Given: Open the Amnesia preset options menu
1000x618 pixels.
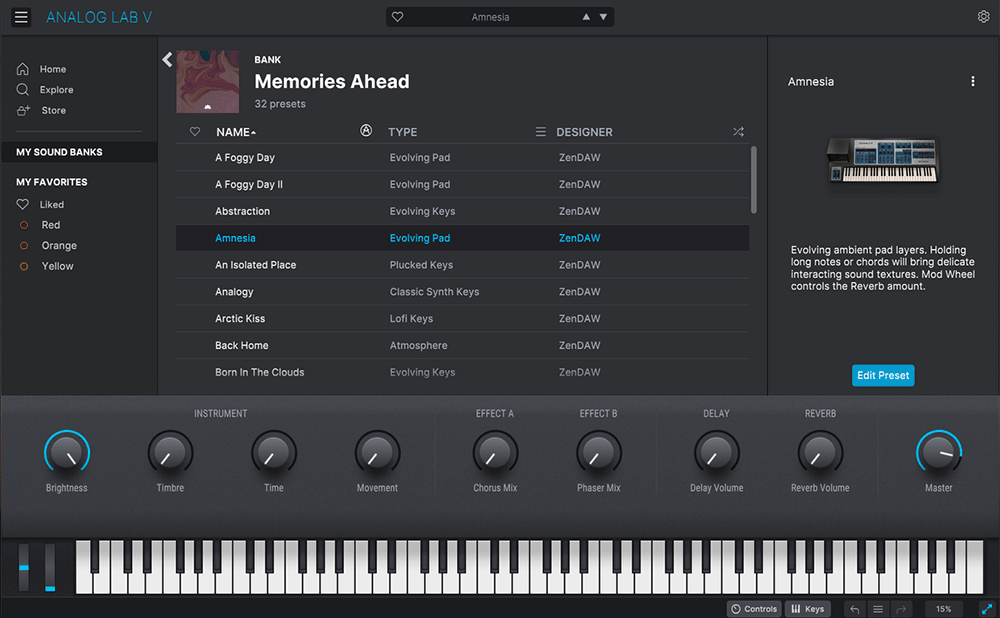Looking at the screenshot, I should [973, 81].
